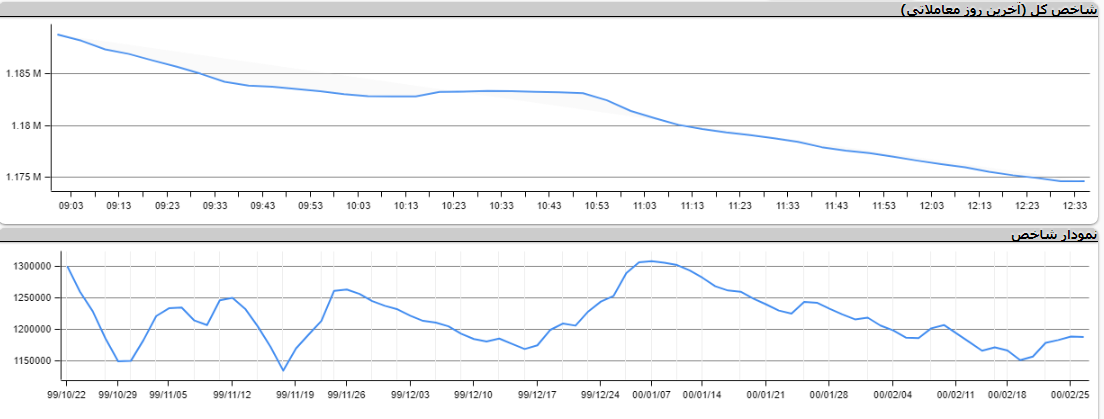Click the index line's peak near 00/01/07

click(x=652, y=261)
